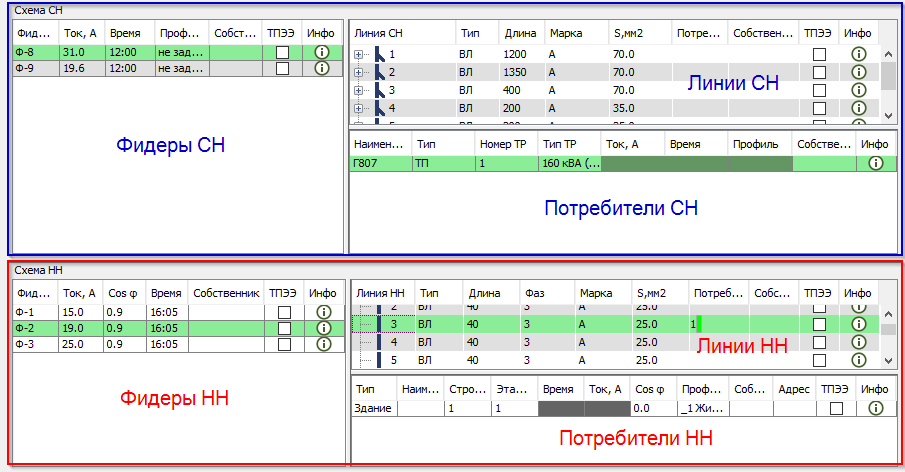Toggle ТПЭЭ checkbox for СН line 2

(x=819, y=72)
